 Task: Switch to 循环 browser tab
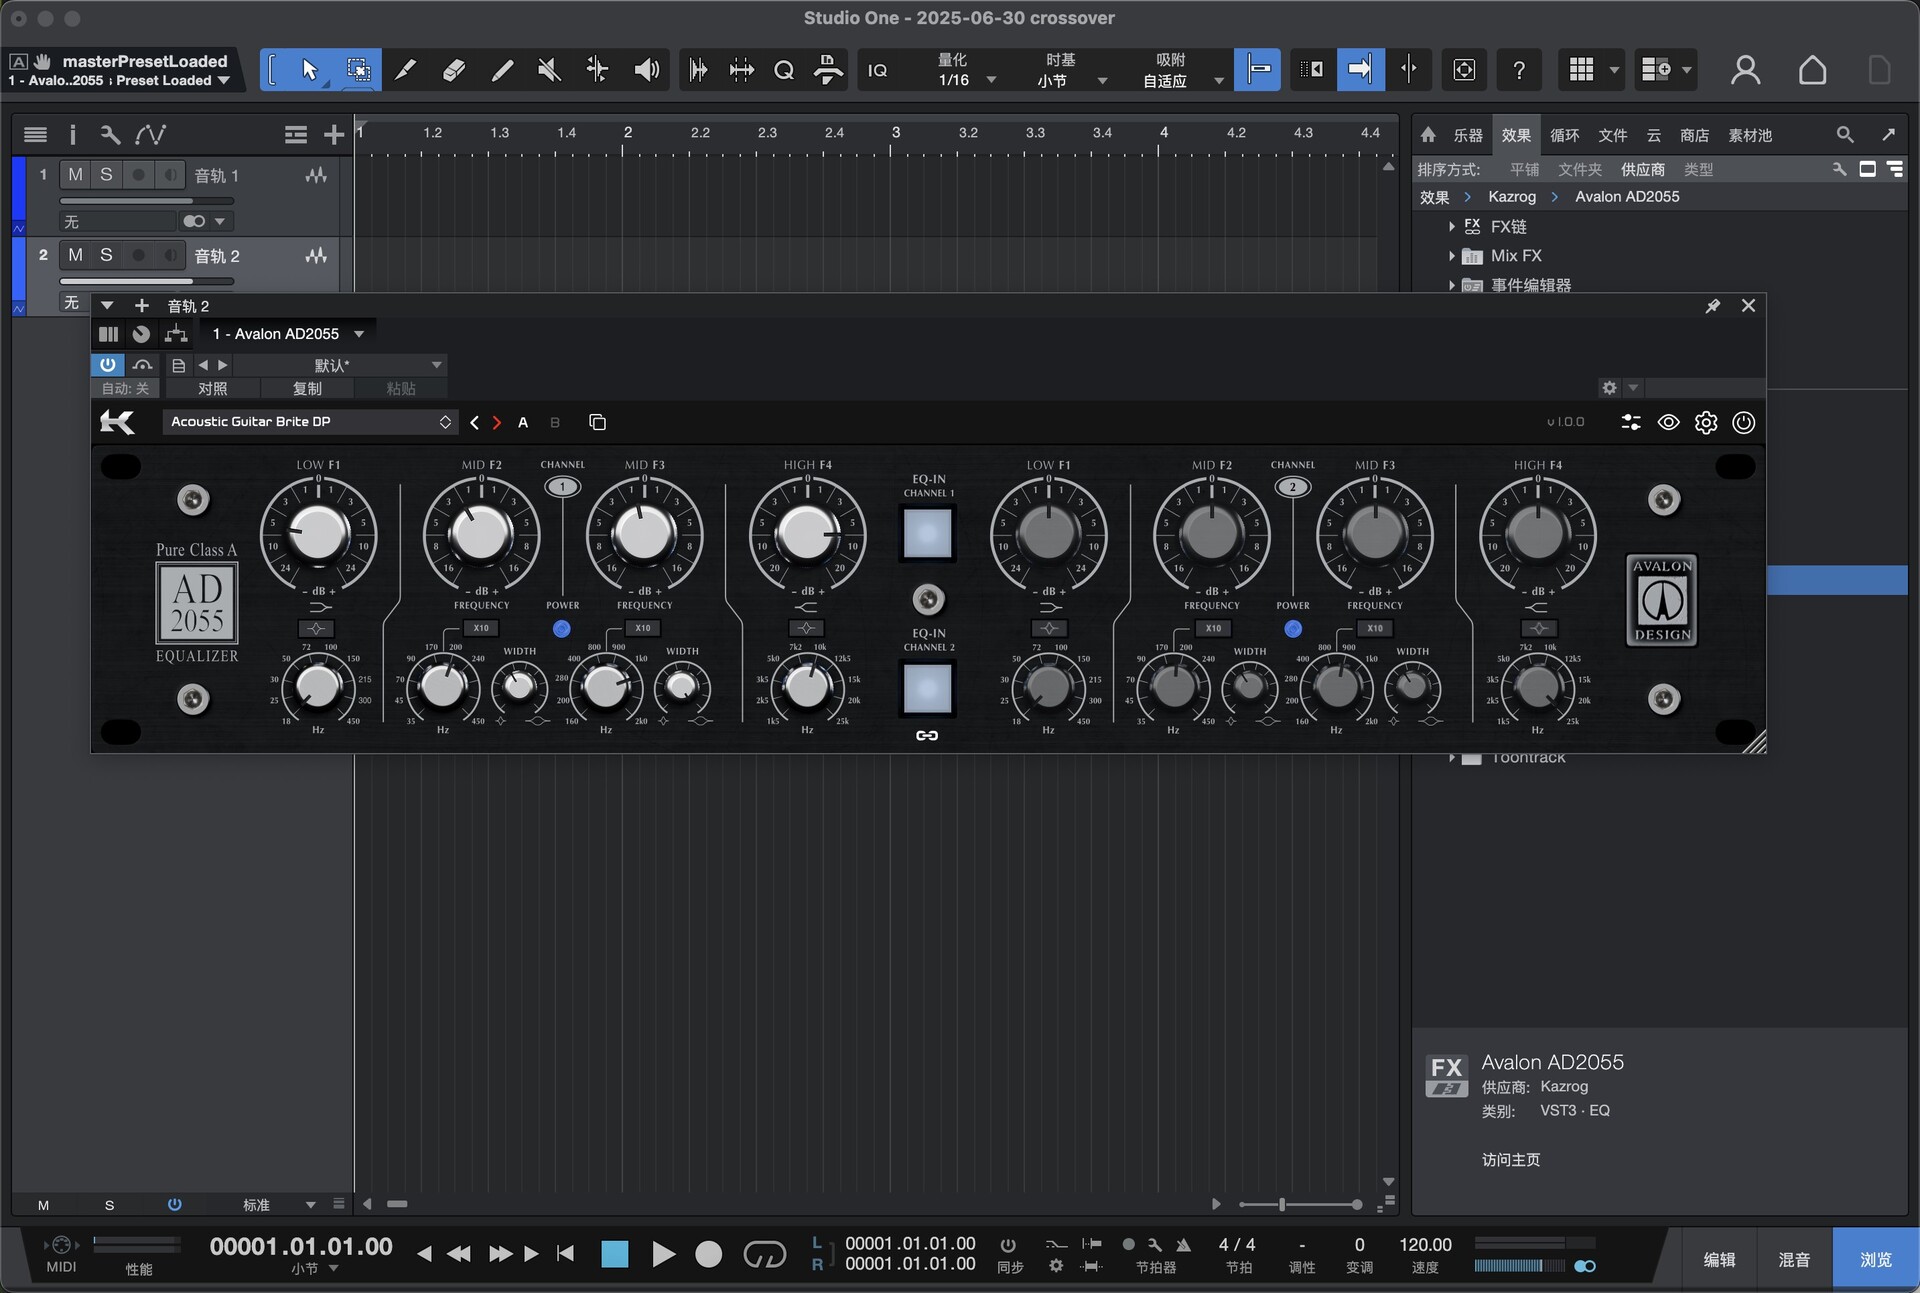[x=1564, y=135]
